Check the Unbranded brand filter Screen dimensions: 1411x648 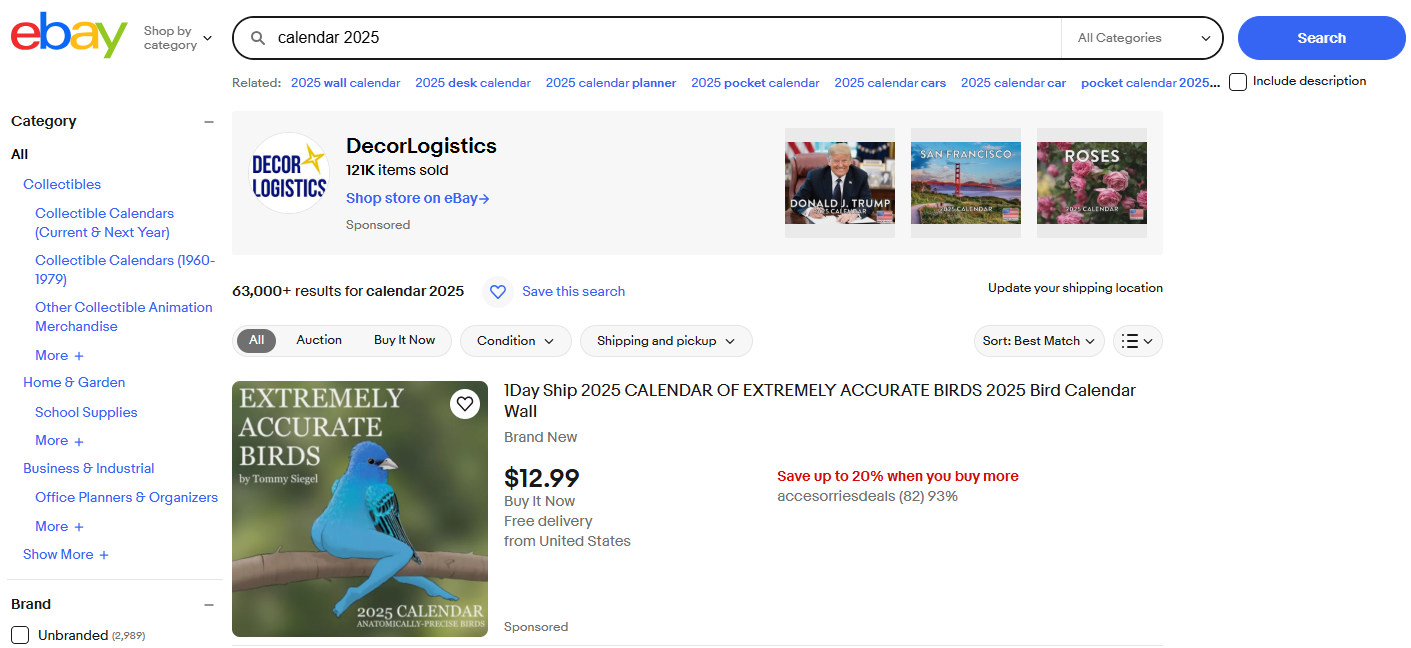coord(20,635)
